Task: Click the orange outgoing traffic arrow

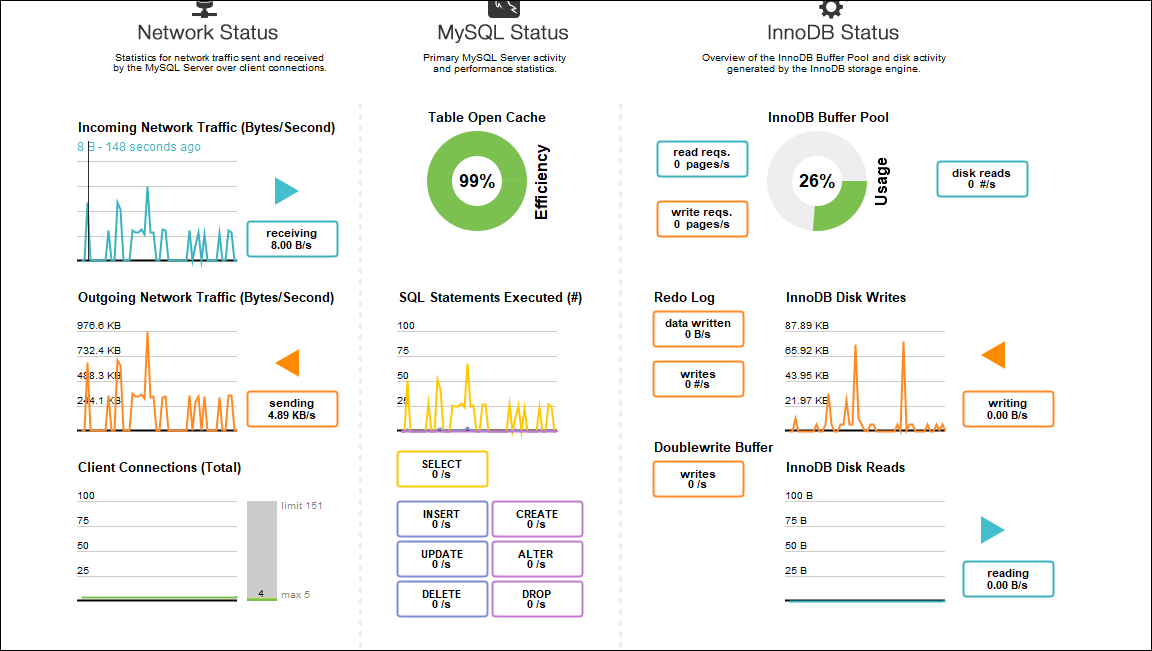Action: (x=287, y=362)
